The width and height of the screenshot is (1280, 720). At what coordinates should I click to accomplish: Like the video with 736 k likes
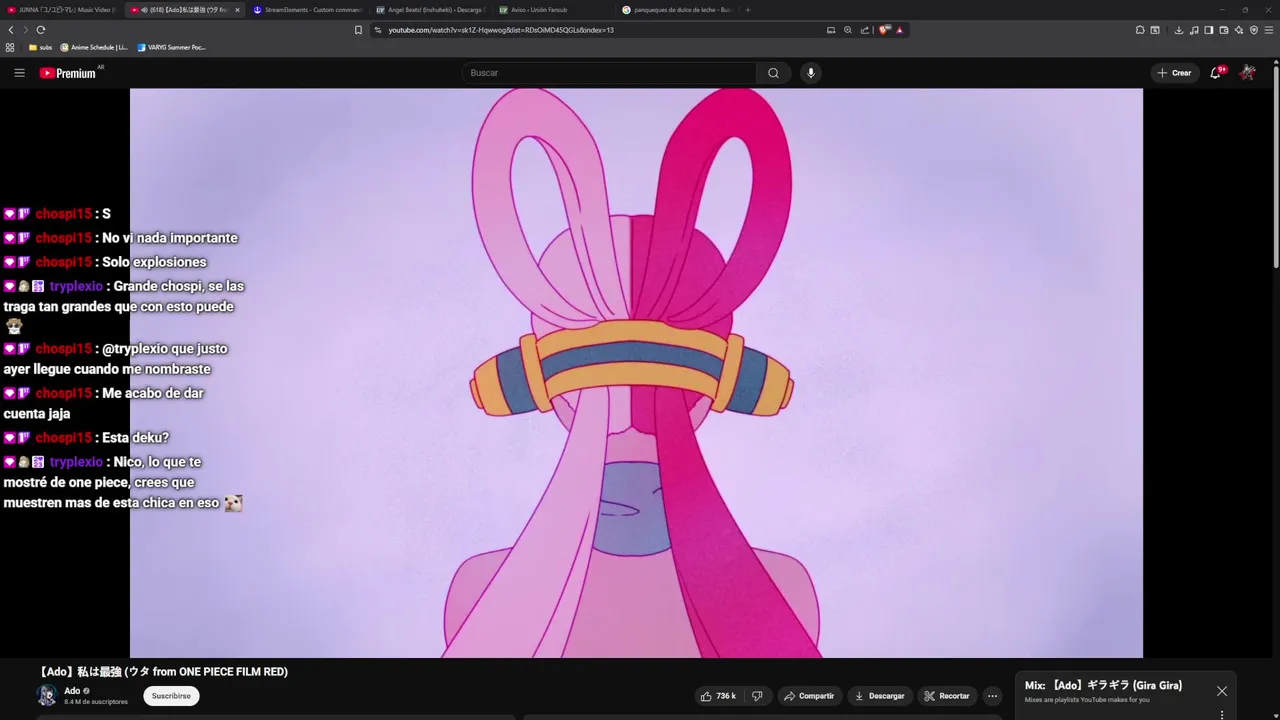[x=718, y=696]
